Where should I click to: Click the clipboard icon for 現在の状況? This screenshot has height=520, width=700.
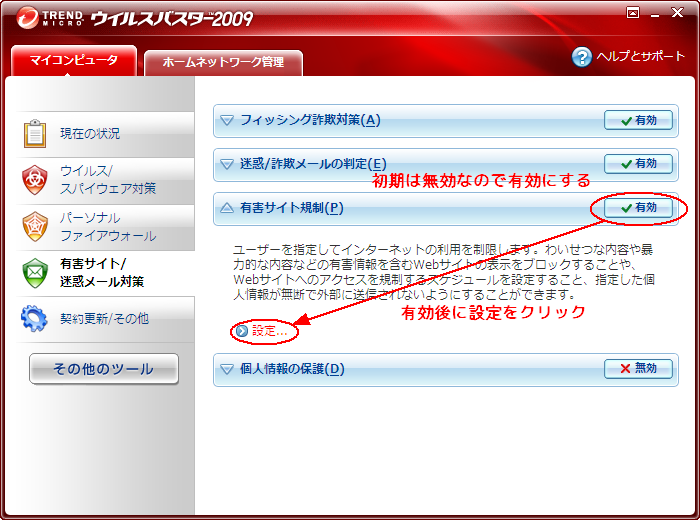coord(35,133)
